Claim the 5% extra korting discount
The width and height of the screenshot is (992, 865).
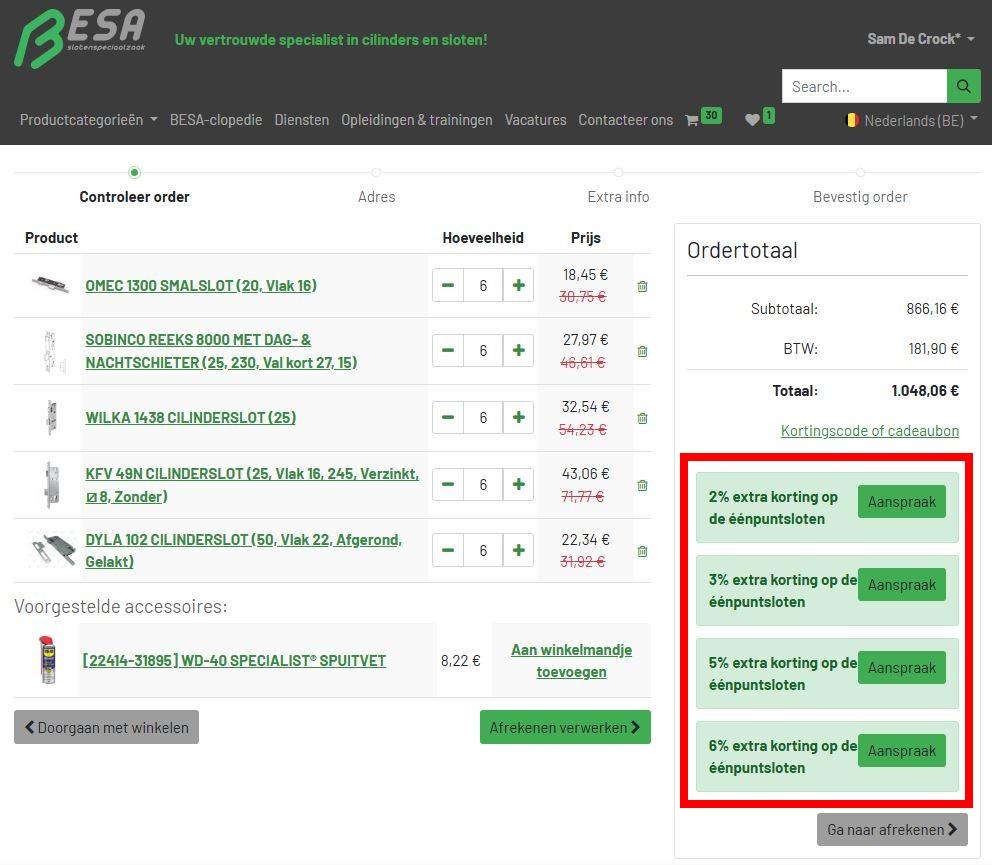click(901, 668)
